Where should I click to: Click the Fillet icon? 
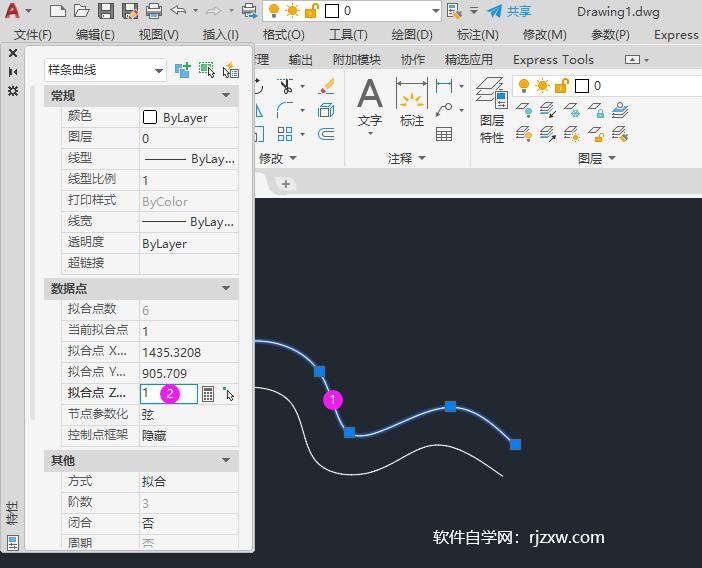285,110
